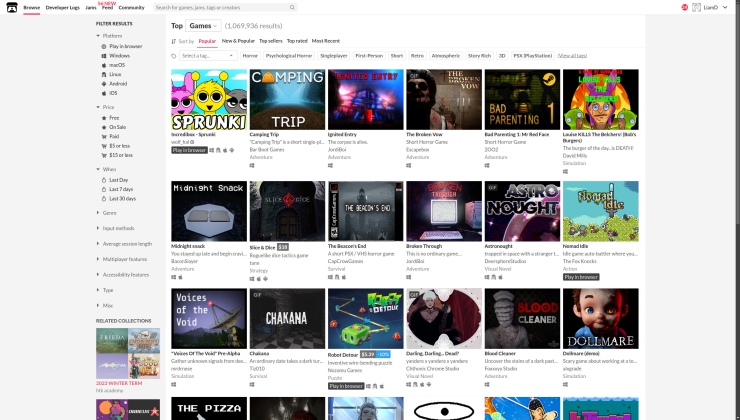Click the Free price star icon
Screen dimensions: 740x420
[x=104, y=117]
